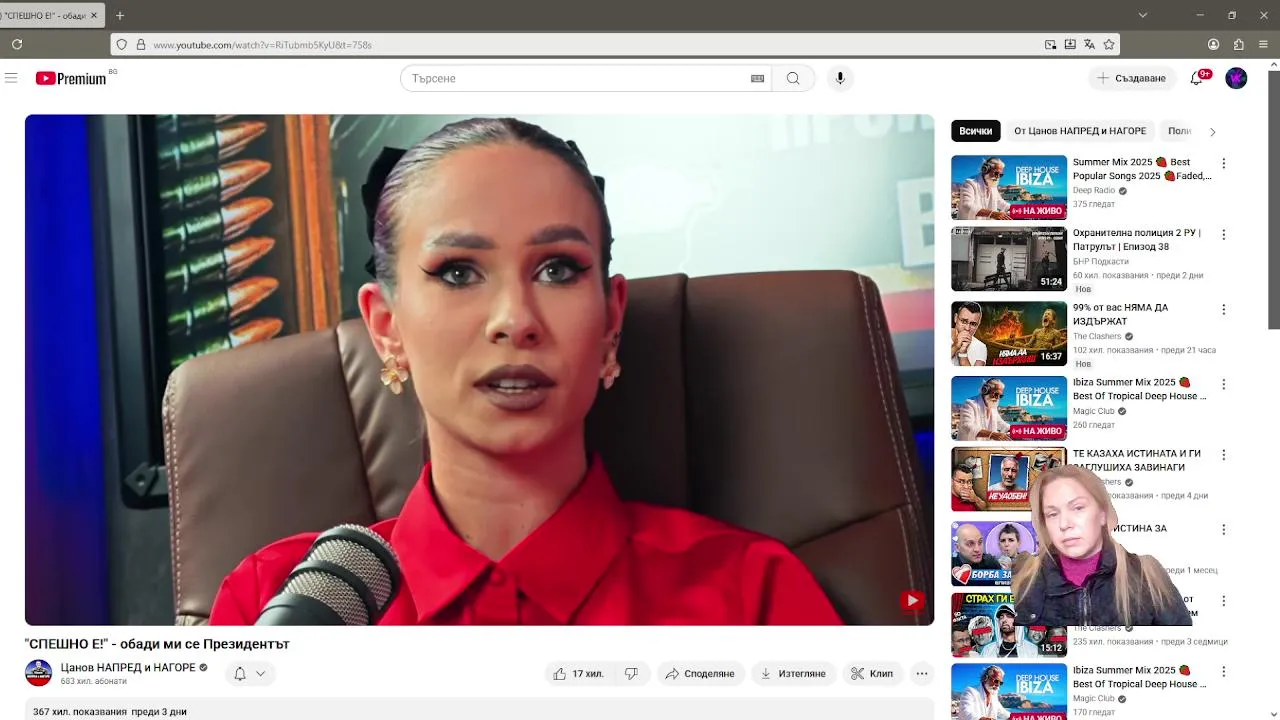The height and width of the screenshot is (720, 1280).
Task: Reload the page with the refresh icon
Action: coord(17,44)
